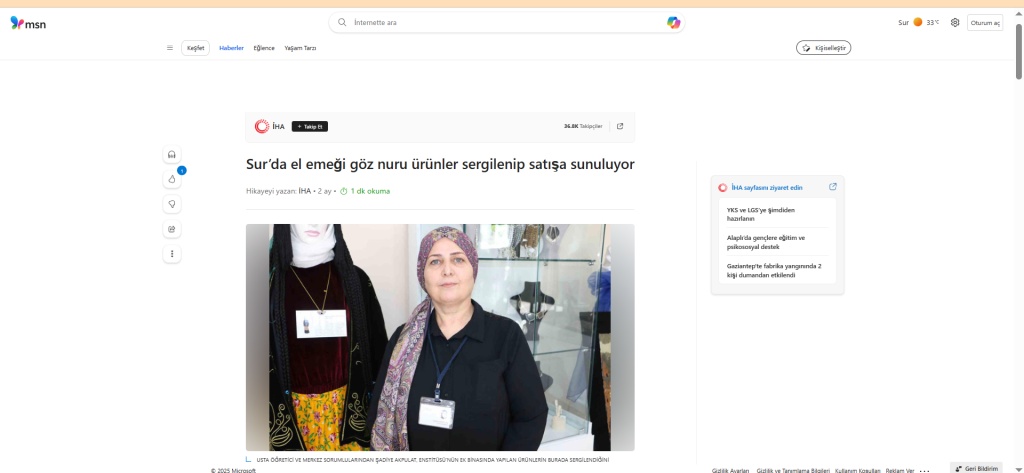Click the headphones listen icon
This screenshot has width=1024, height=473.
172,154
